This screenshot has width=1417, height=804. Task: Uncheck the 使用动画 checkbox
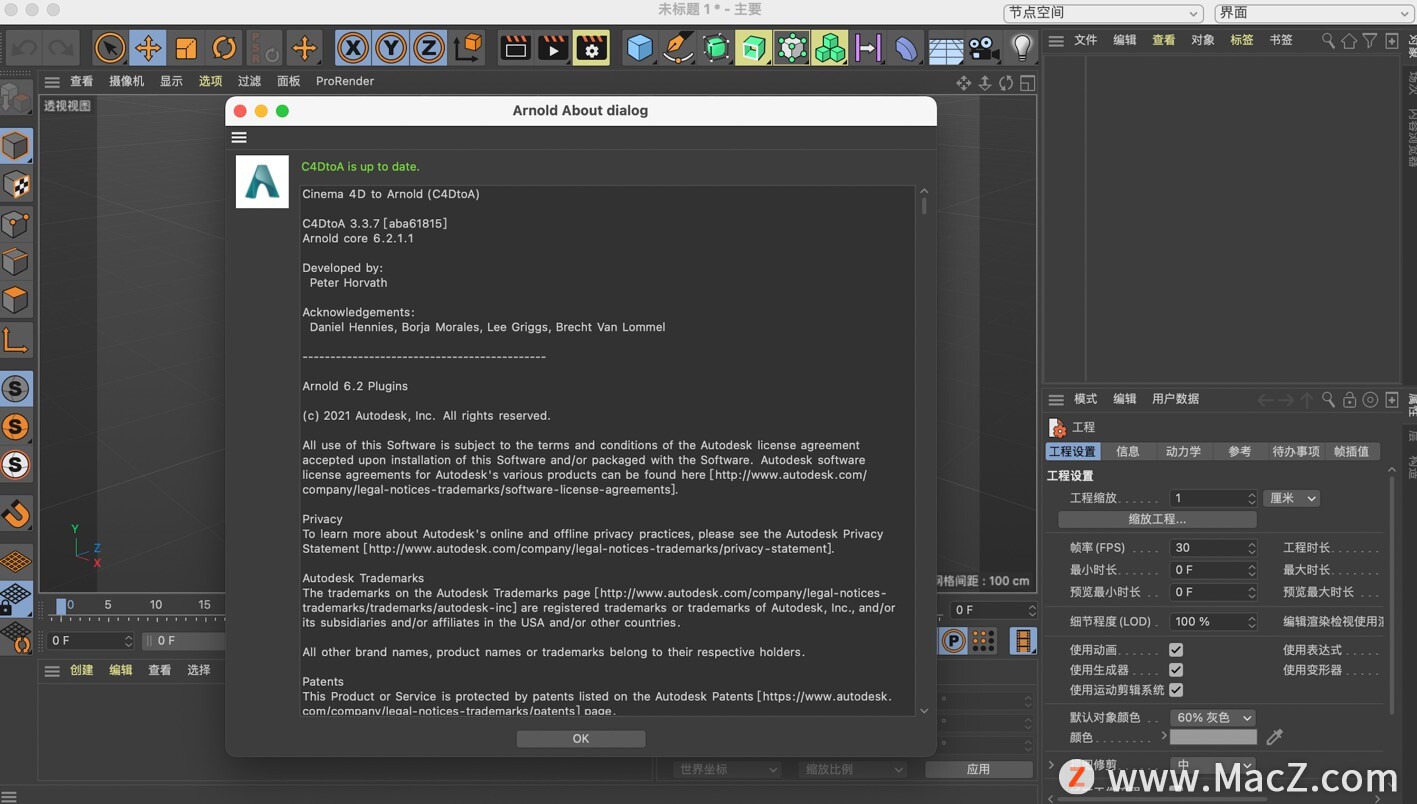1176,650
